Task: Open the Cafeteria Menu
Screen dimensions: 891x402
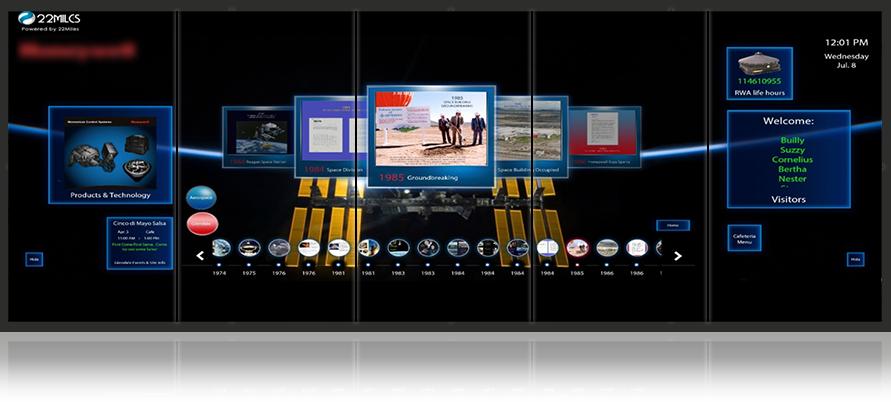Action: click(744, 238)
